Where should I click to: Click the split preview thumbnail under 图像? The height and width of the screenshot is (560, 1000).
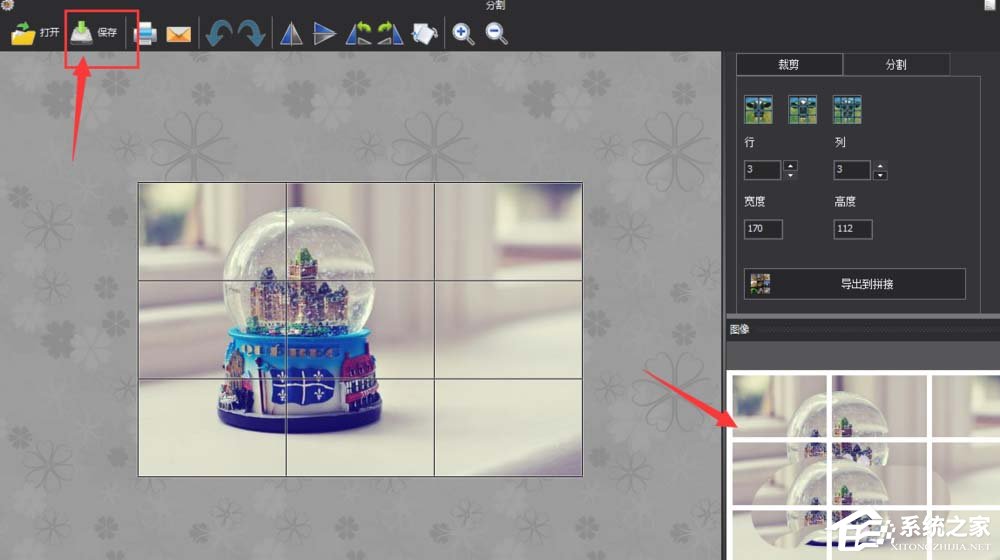click(x=863, y=466)
